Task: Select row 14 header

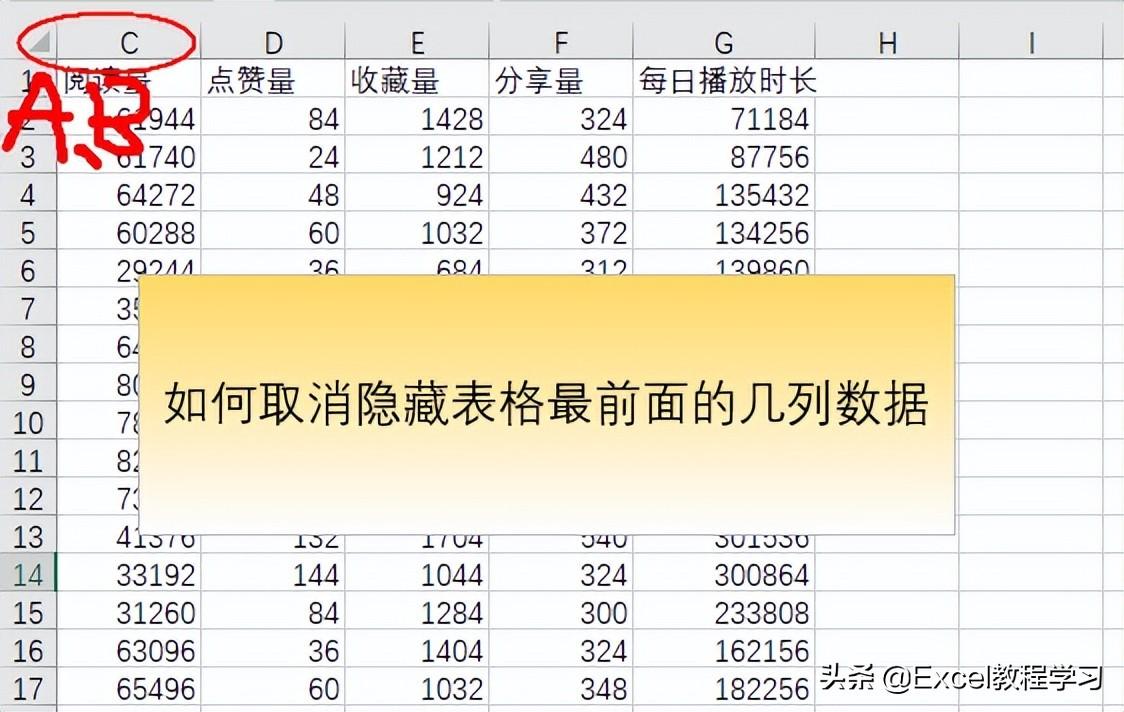Action: [x=28, y=574]
